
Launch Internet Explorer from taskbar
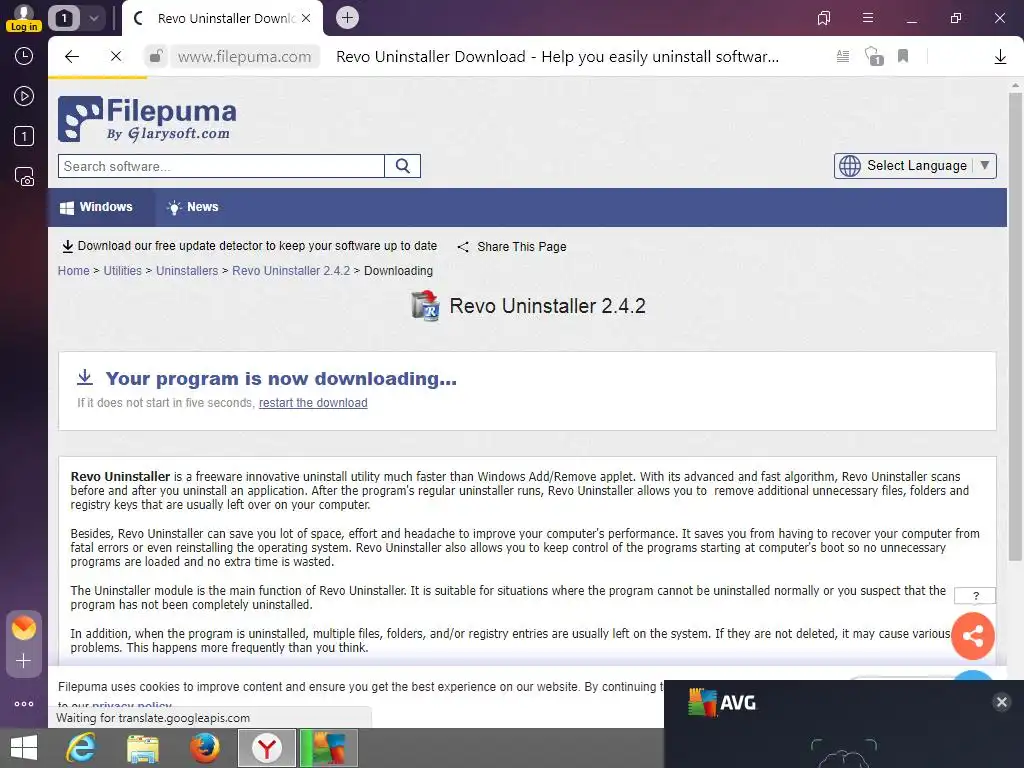(x=81, y=748)
